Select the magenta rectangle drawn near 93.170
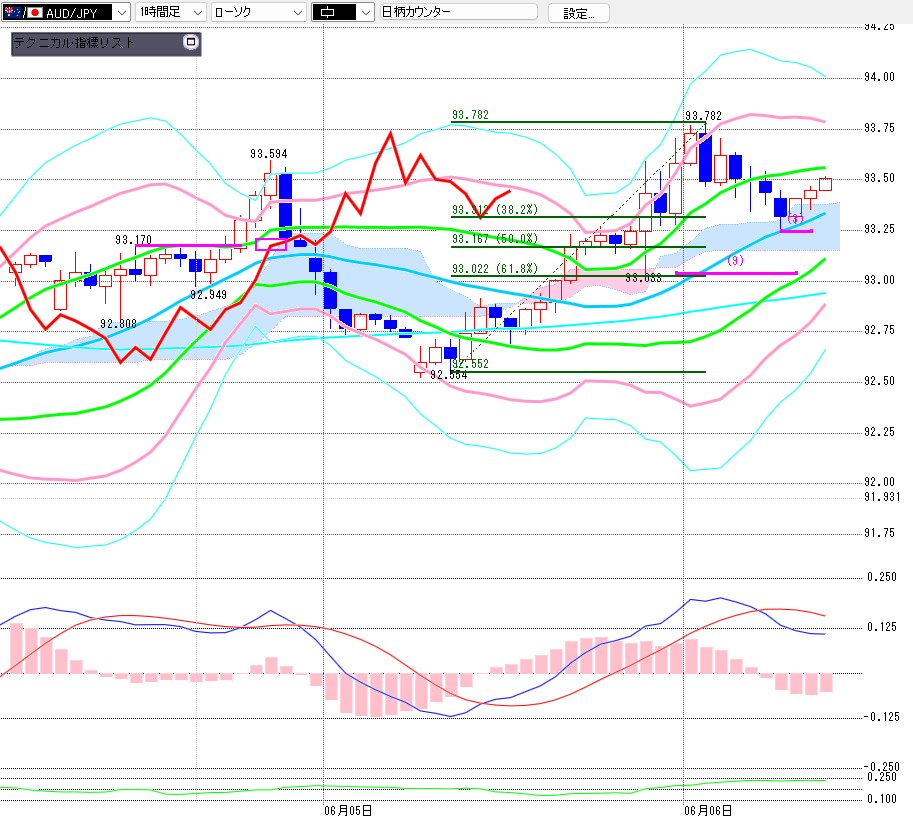The height and width of the screenshot is (821, 913). pyautogui.click(x=271, y=245)
